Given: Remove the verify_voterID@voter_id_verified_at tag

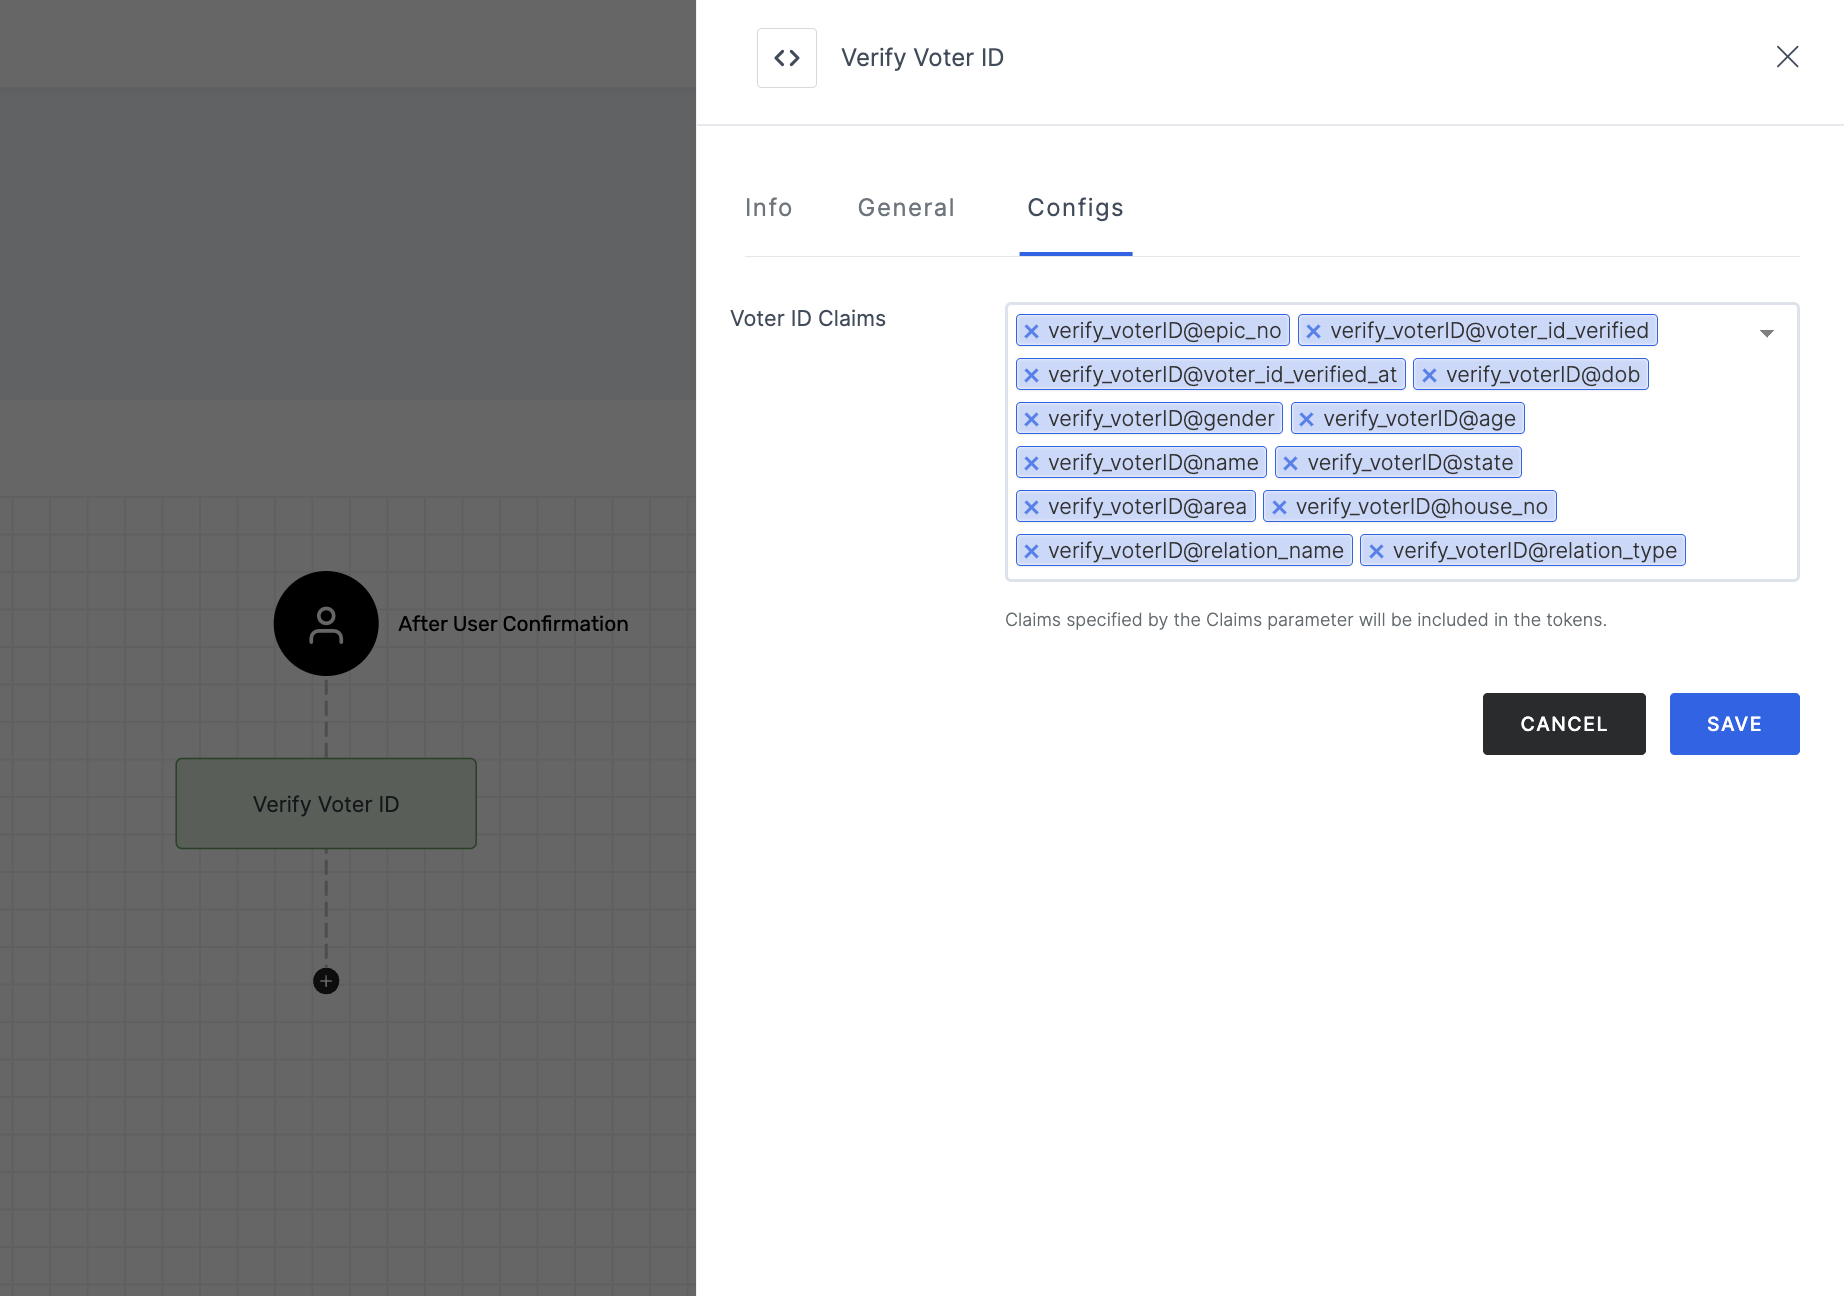Looking at the screenshot, I should [1031, 375].
